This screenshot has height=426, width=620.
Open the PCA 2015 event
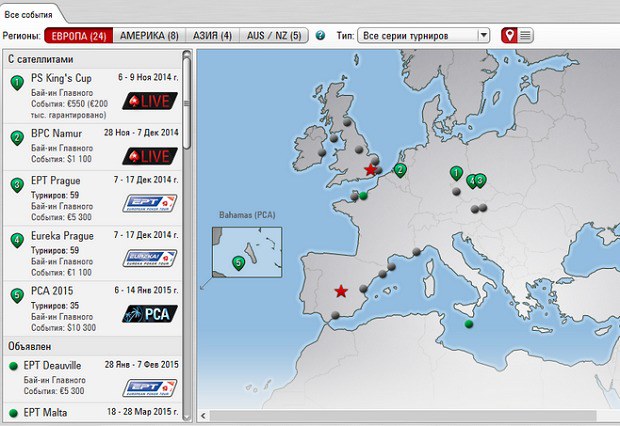[93, 309]
